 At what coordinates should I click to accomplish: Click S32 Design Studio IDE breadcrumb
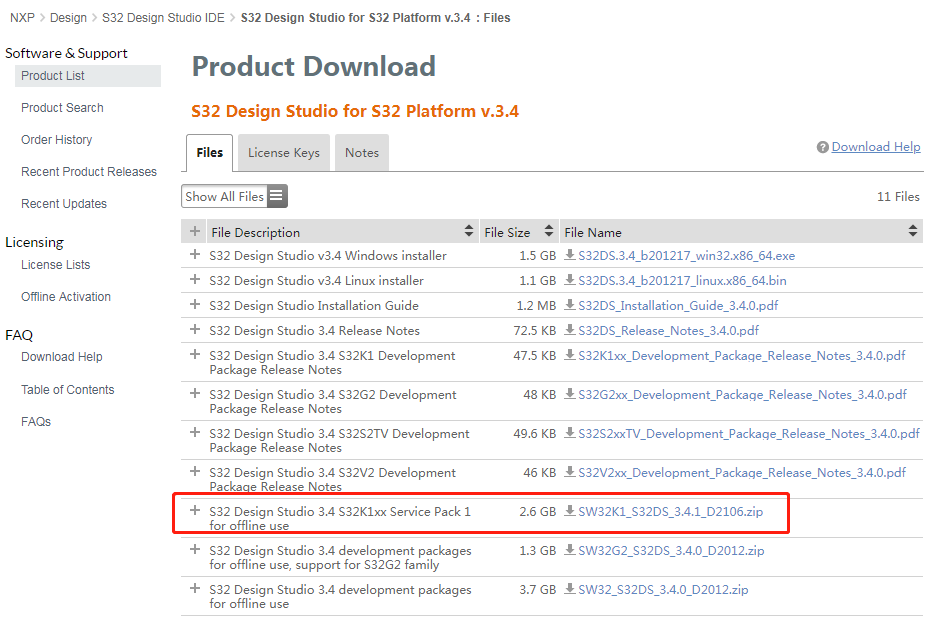(x=163, y=18)
